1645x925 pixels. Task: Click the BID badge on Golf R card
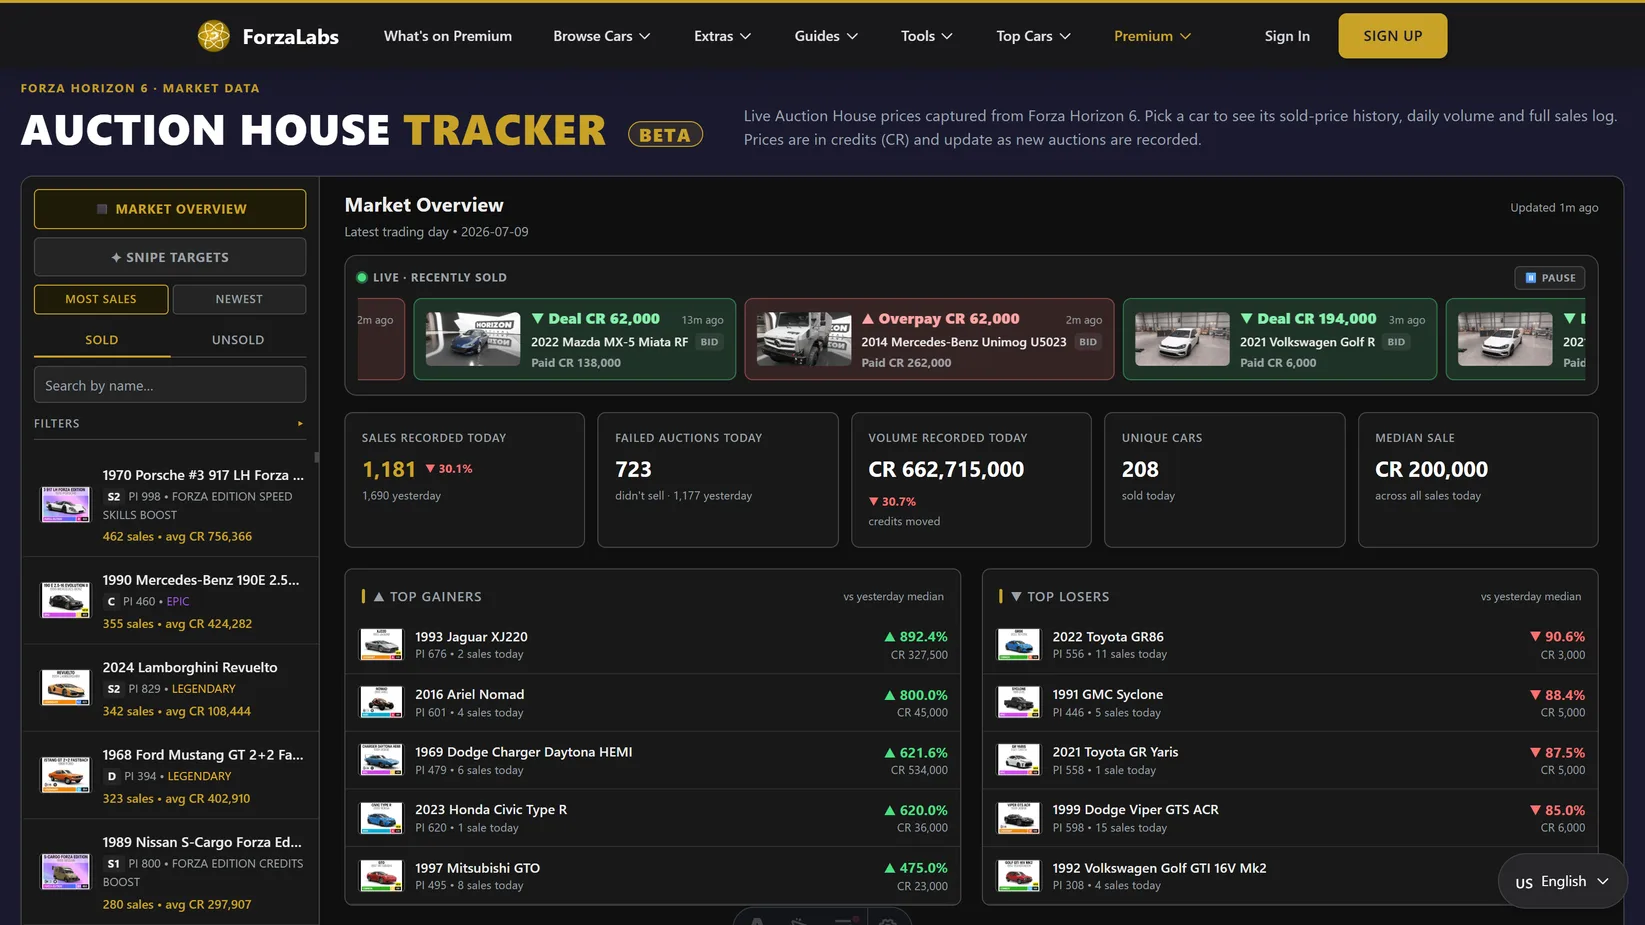(x=1396, y=342)
